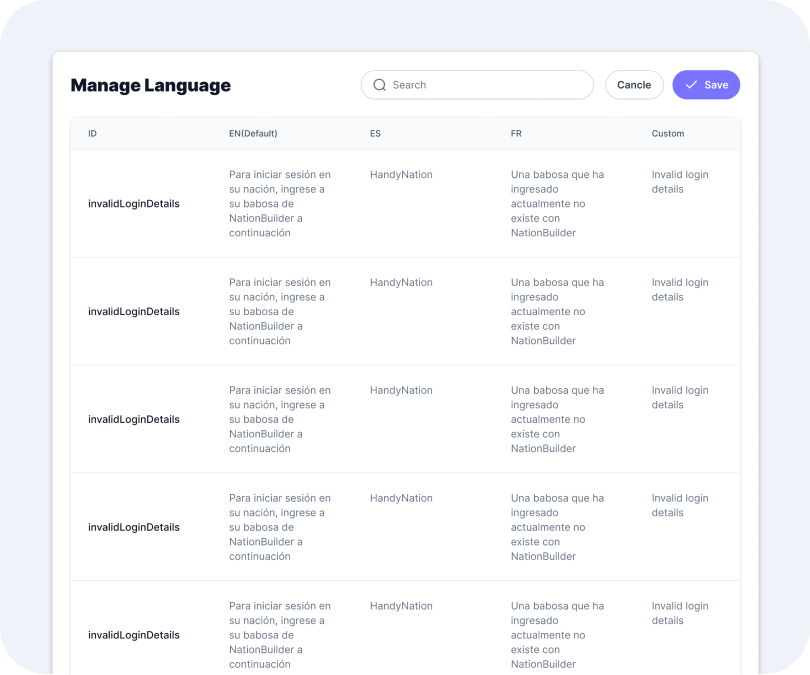Save the language changes

pos(706,85)
